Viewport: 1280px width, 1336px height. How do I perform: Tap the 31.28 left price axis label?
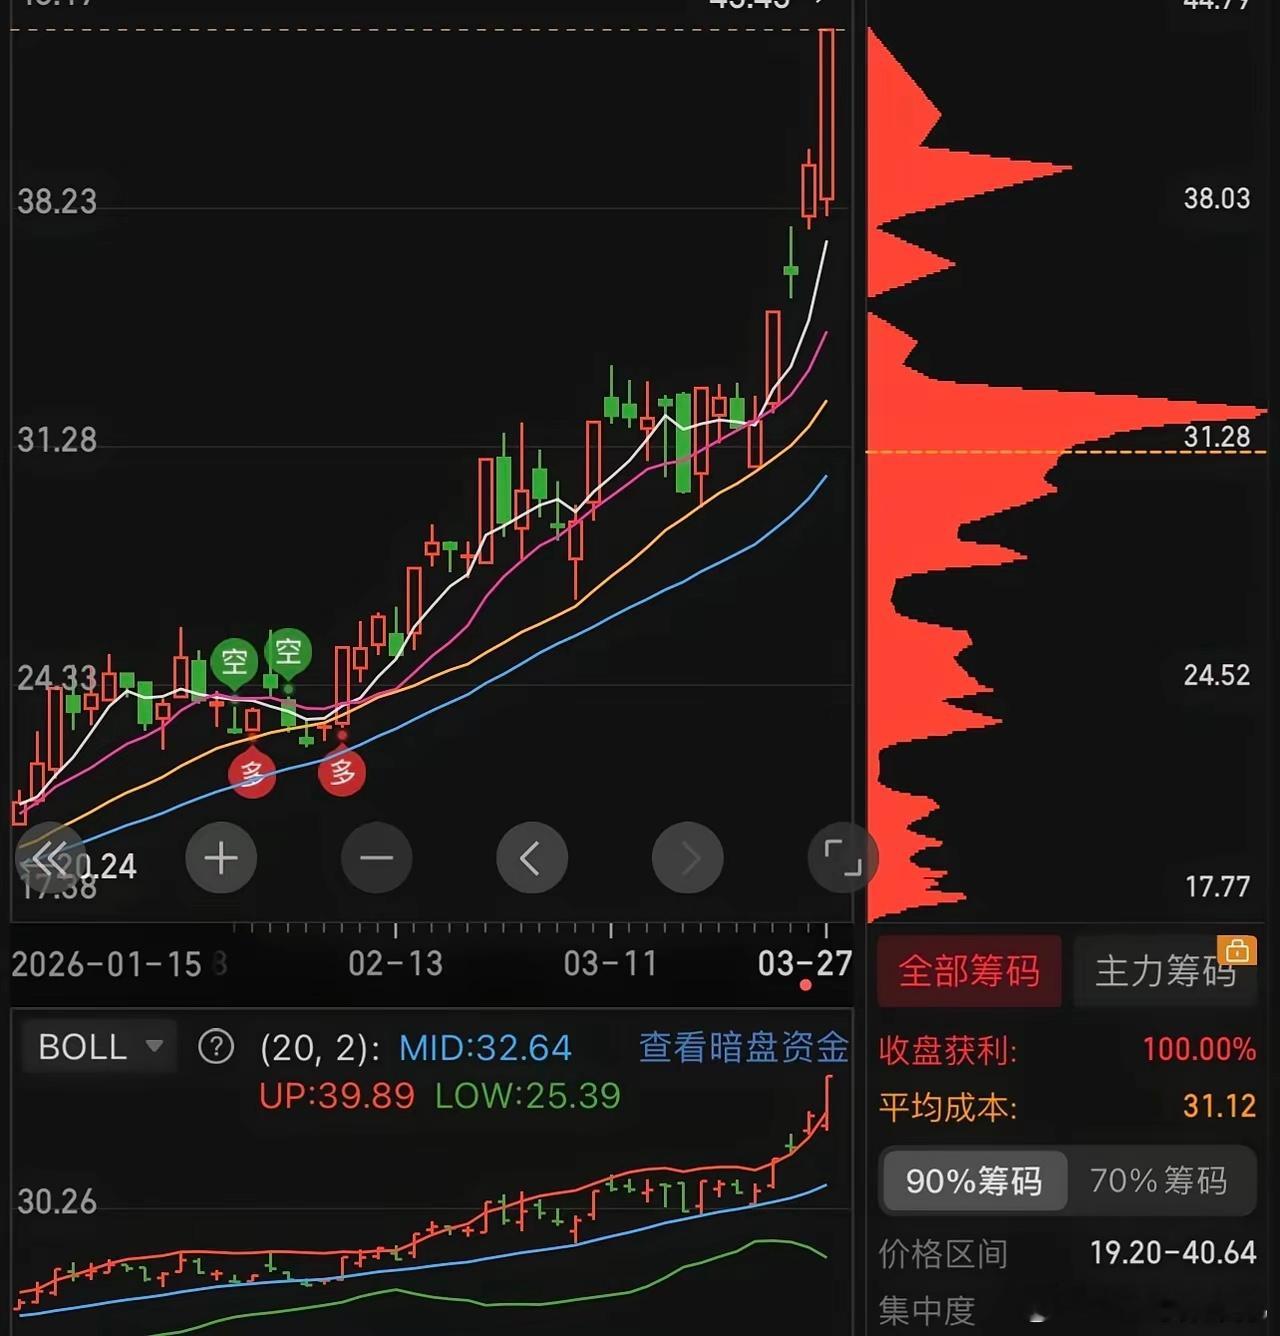(x=57, y=440)
